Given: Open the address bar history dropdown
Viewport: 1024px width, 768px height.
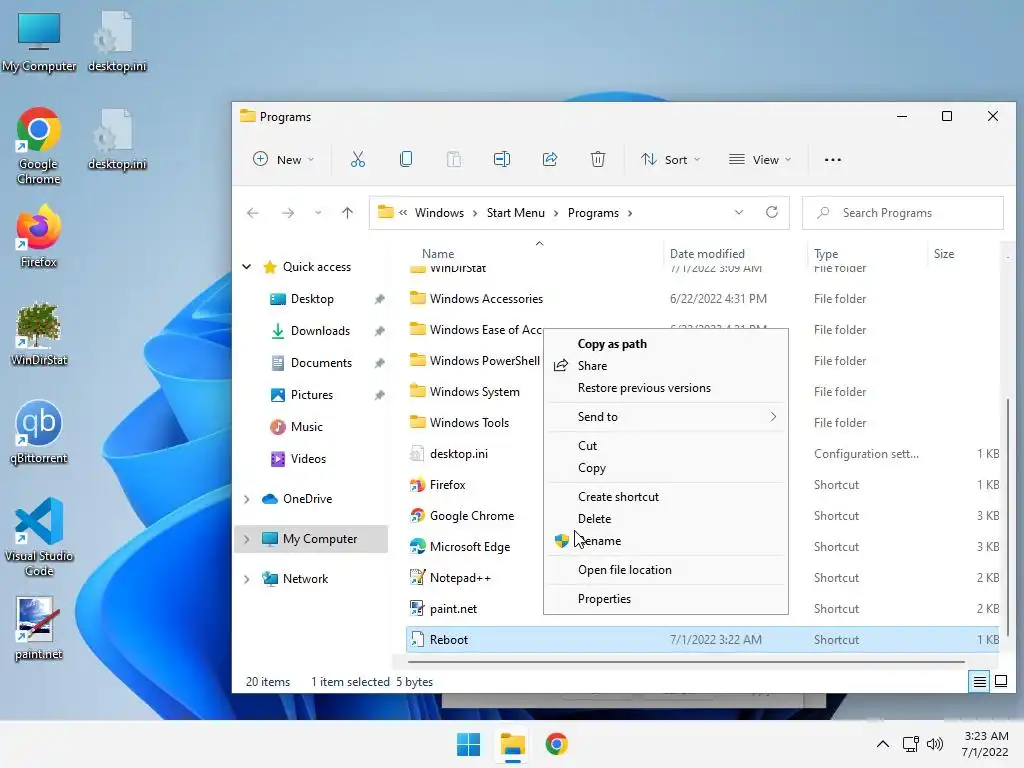Looking at the screenshot, I should click(739, 212).
